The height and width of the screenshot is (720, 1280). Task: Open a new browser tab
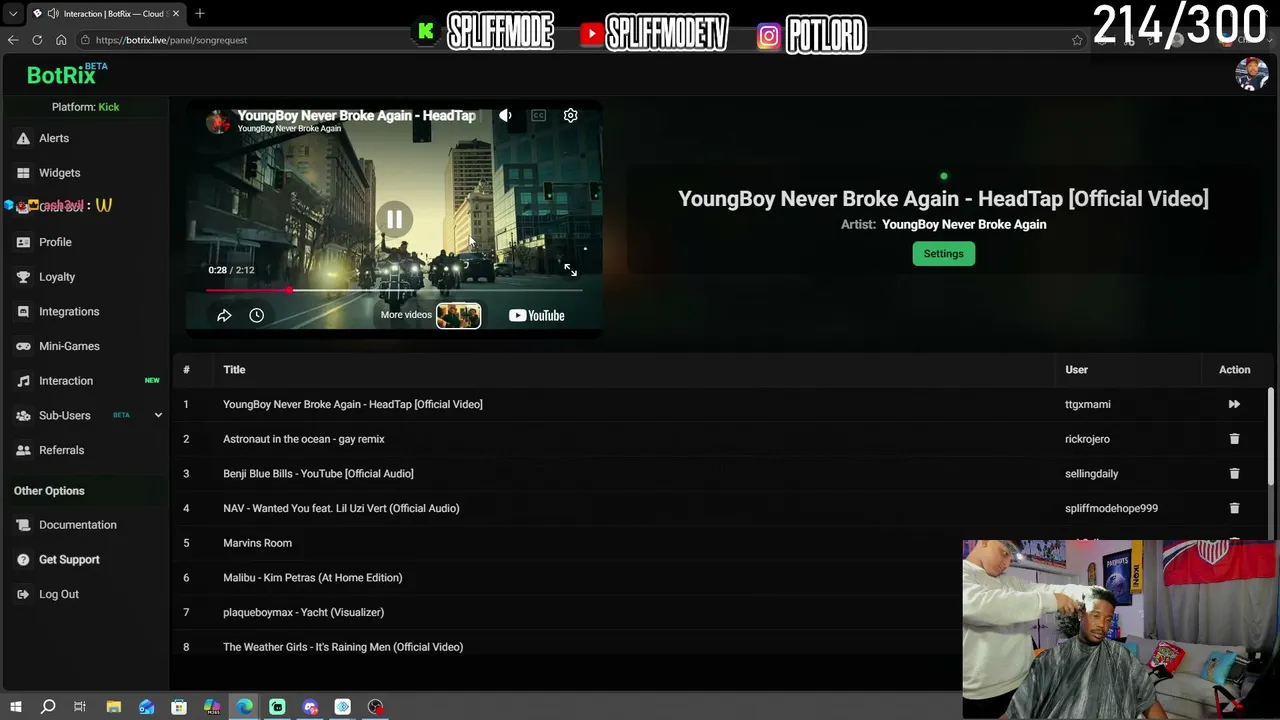point(200,13)
